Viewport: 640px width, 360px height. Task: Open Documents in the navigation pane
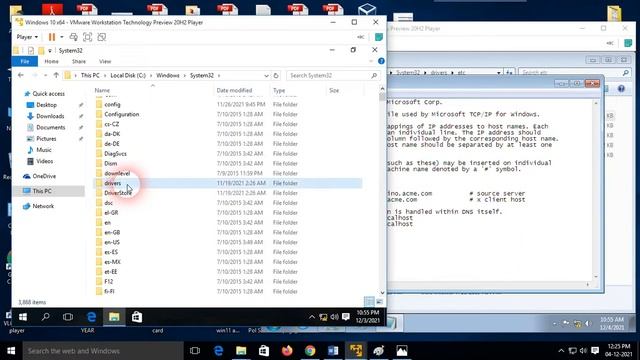pos(51,127)
